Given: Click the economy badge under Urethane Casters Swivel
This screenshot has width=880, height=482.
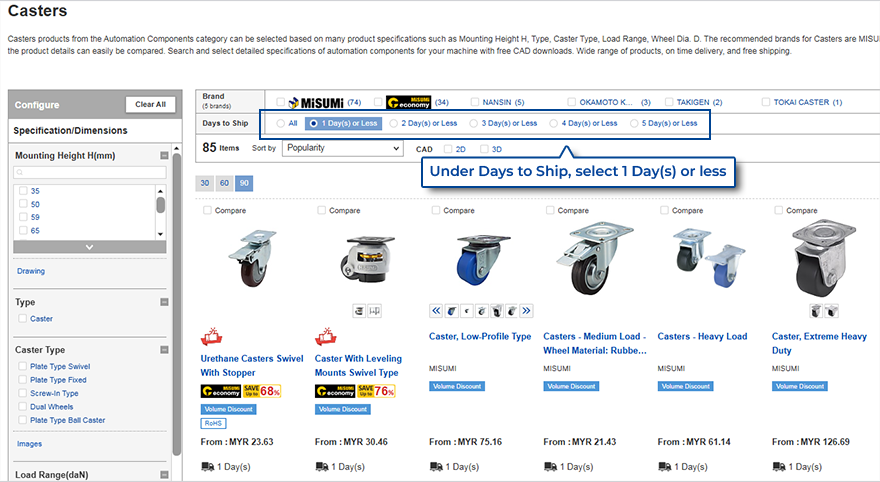Looking at the screenshot, I should tap(221, 391).
